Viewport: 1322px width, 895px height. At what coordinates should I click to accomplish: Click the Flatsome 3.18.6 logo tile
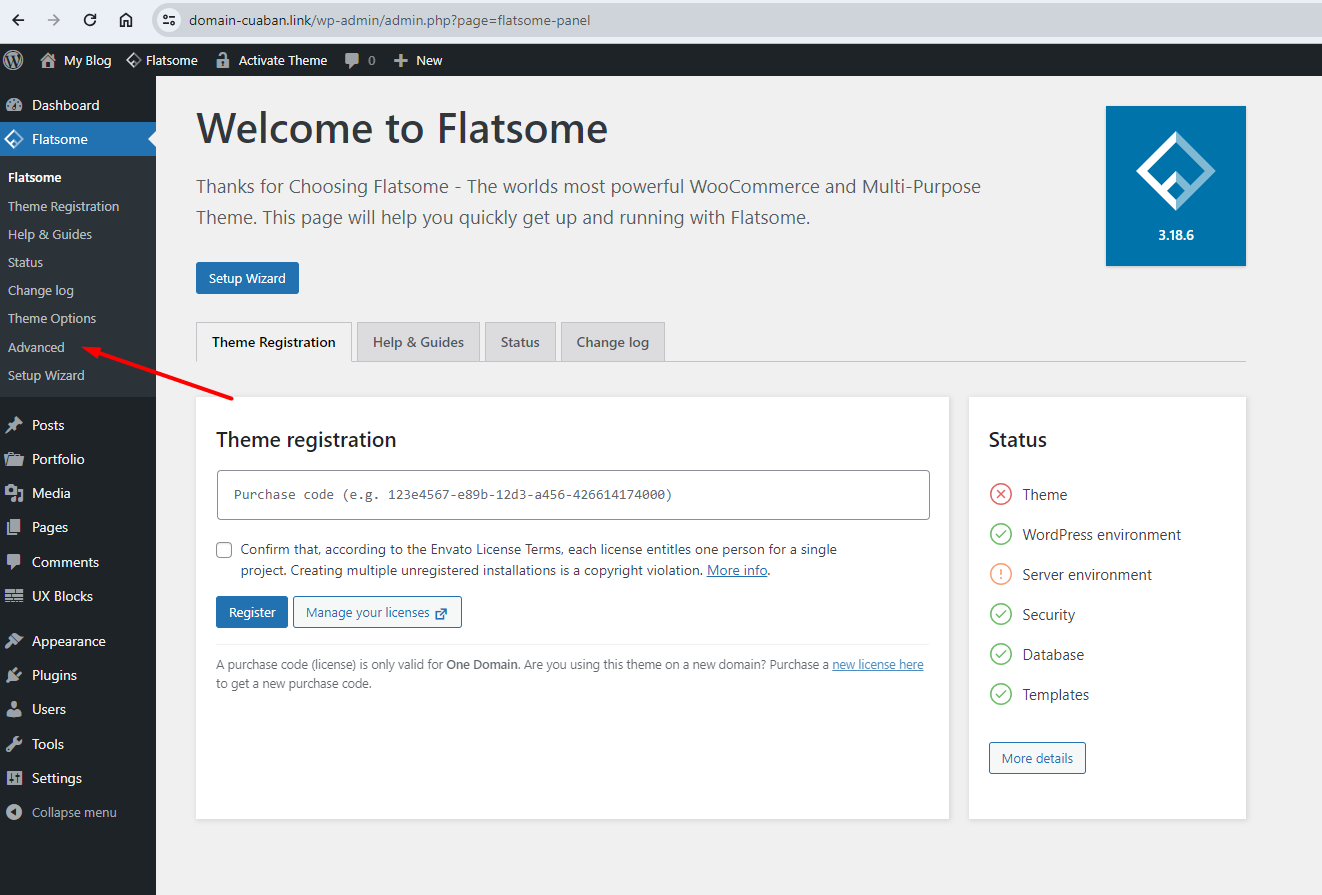coord(1176,186)
